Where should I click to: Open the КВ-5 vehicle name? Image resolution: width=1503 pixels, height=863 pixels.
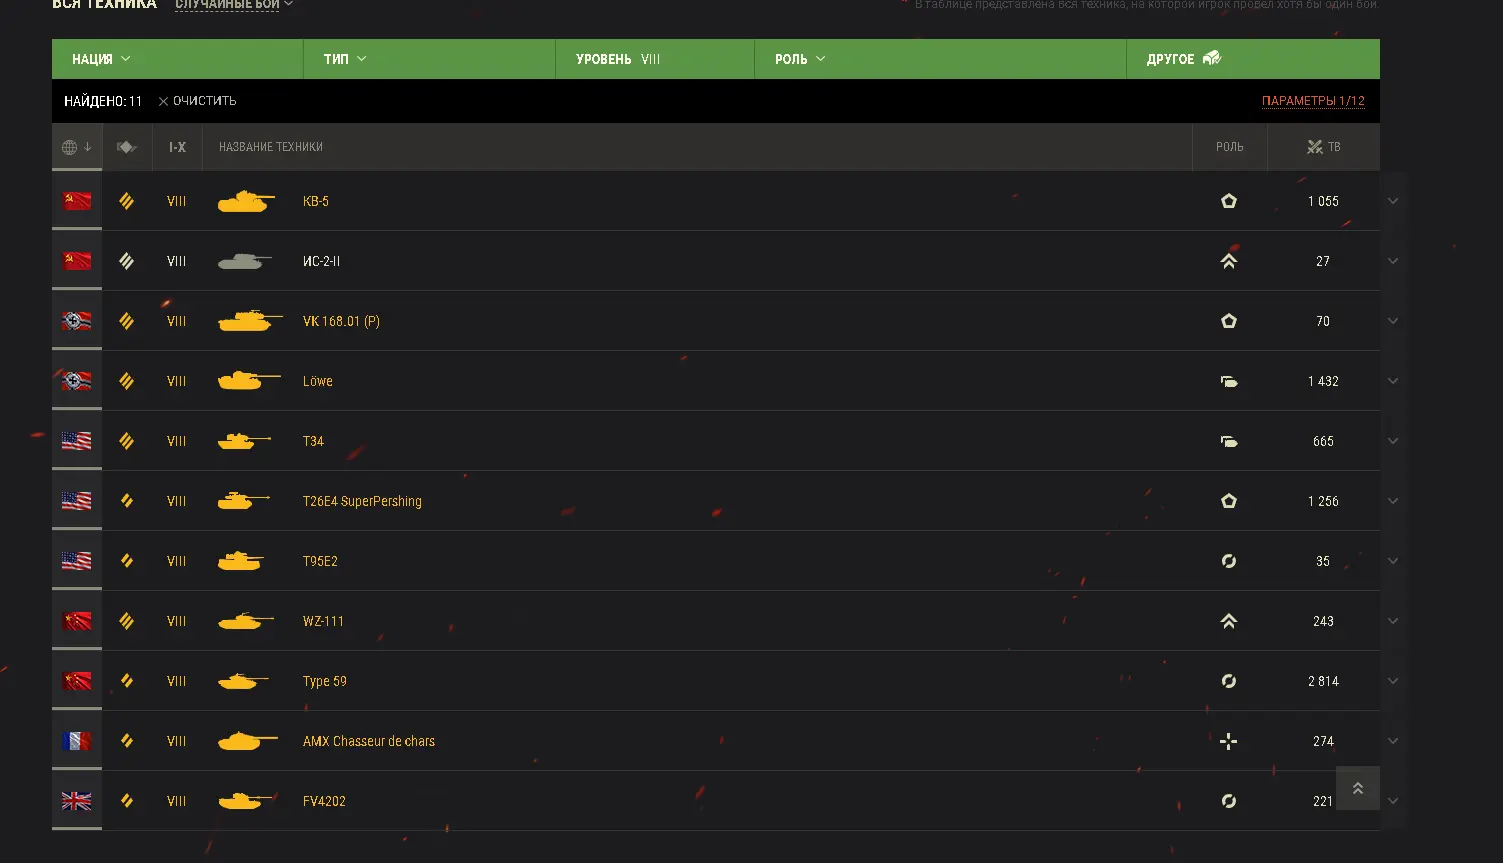(316, 201)
